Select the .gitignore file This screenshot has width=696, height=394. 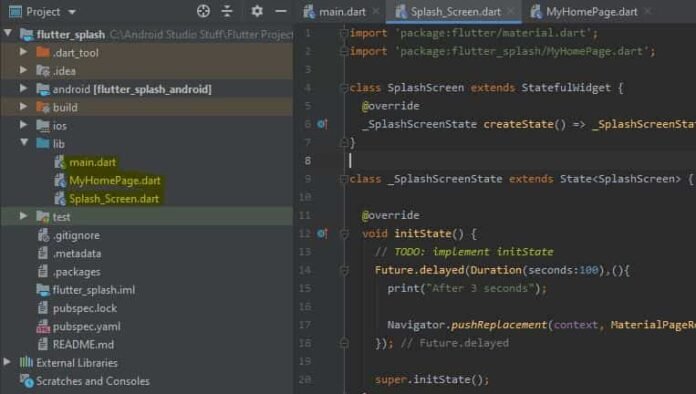pyautogui.click(x=76, y=235)
